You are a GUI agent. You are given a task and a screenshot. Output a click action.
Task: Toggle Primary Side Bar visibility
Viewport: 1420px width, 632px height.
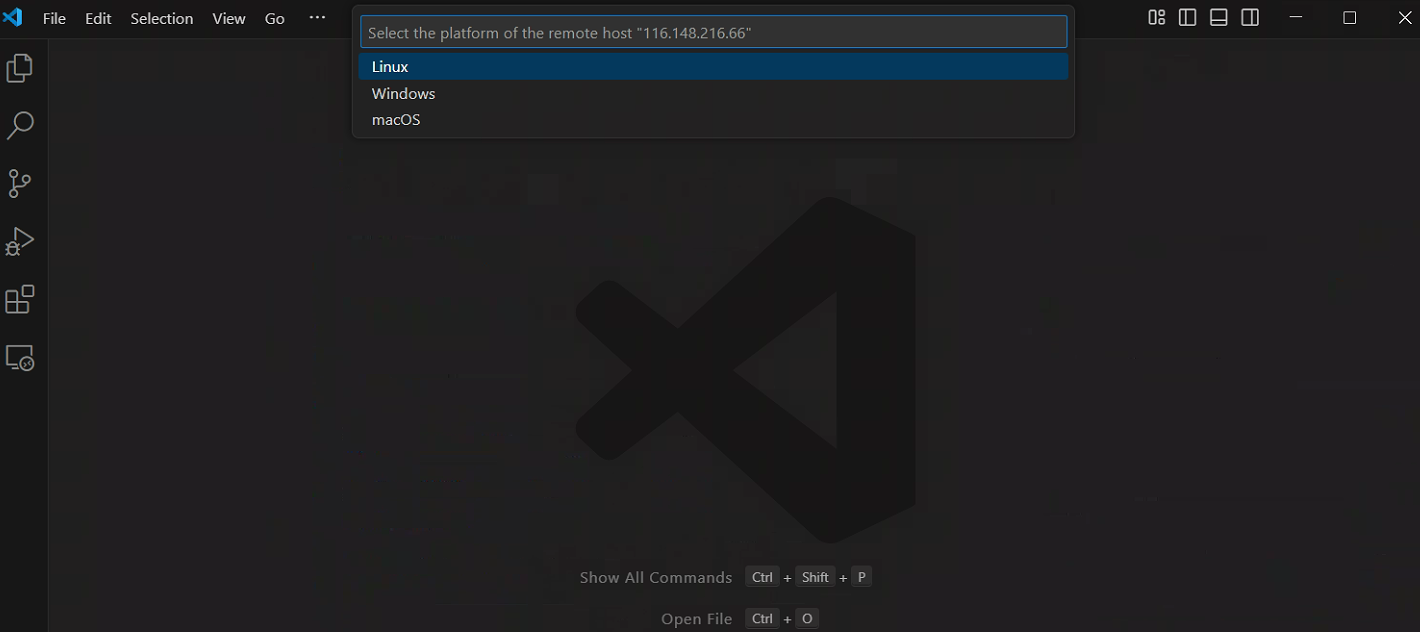(1187, 17)
